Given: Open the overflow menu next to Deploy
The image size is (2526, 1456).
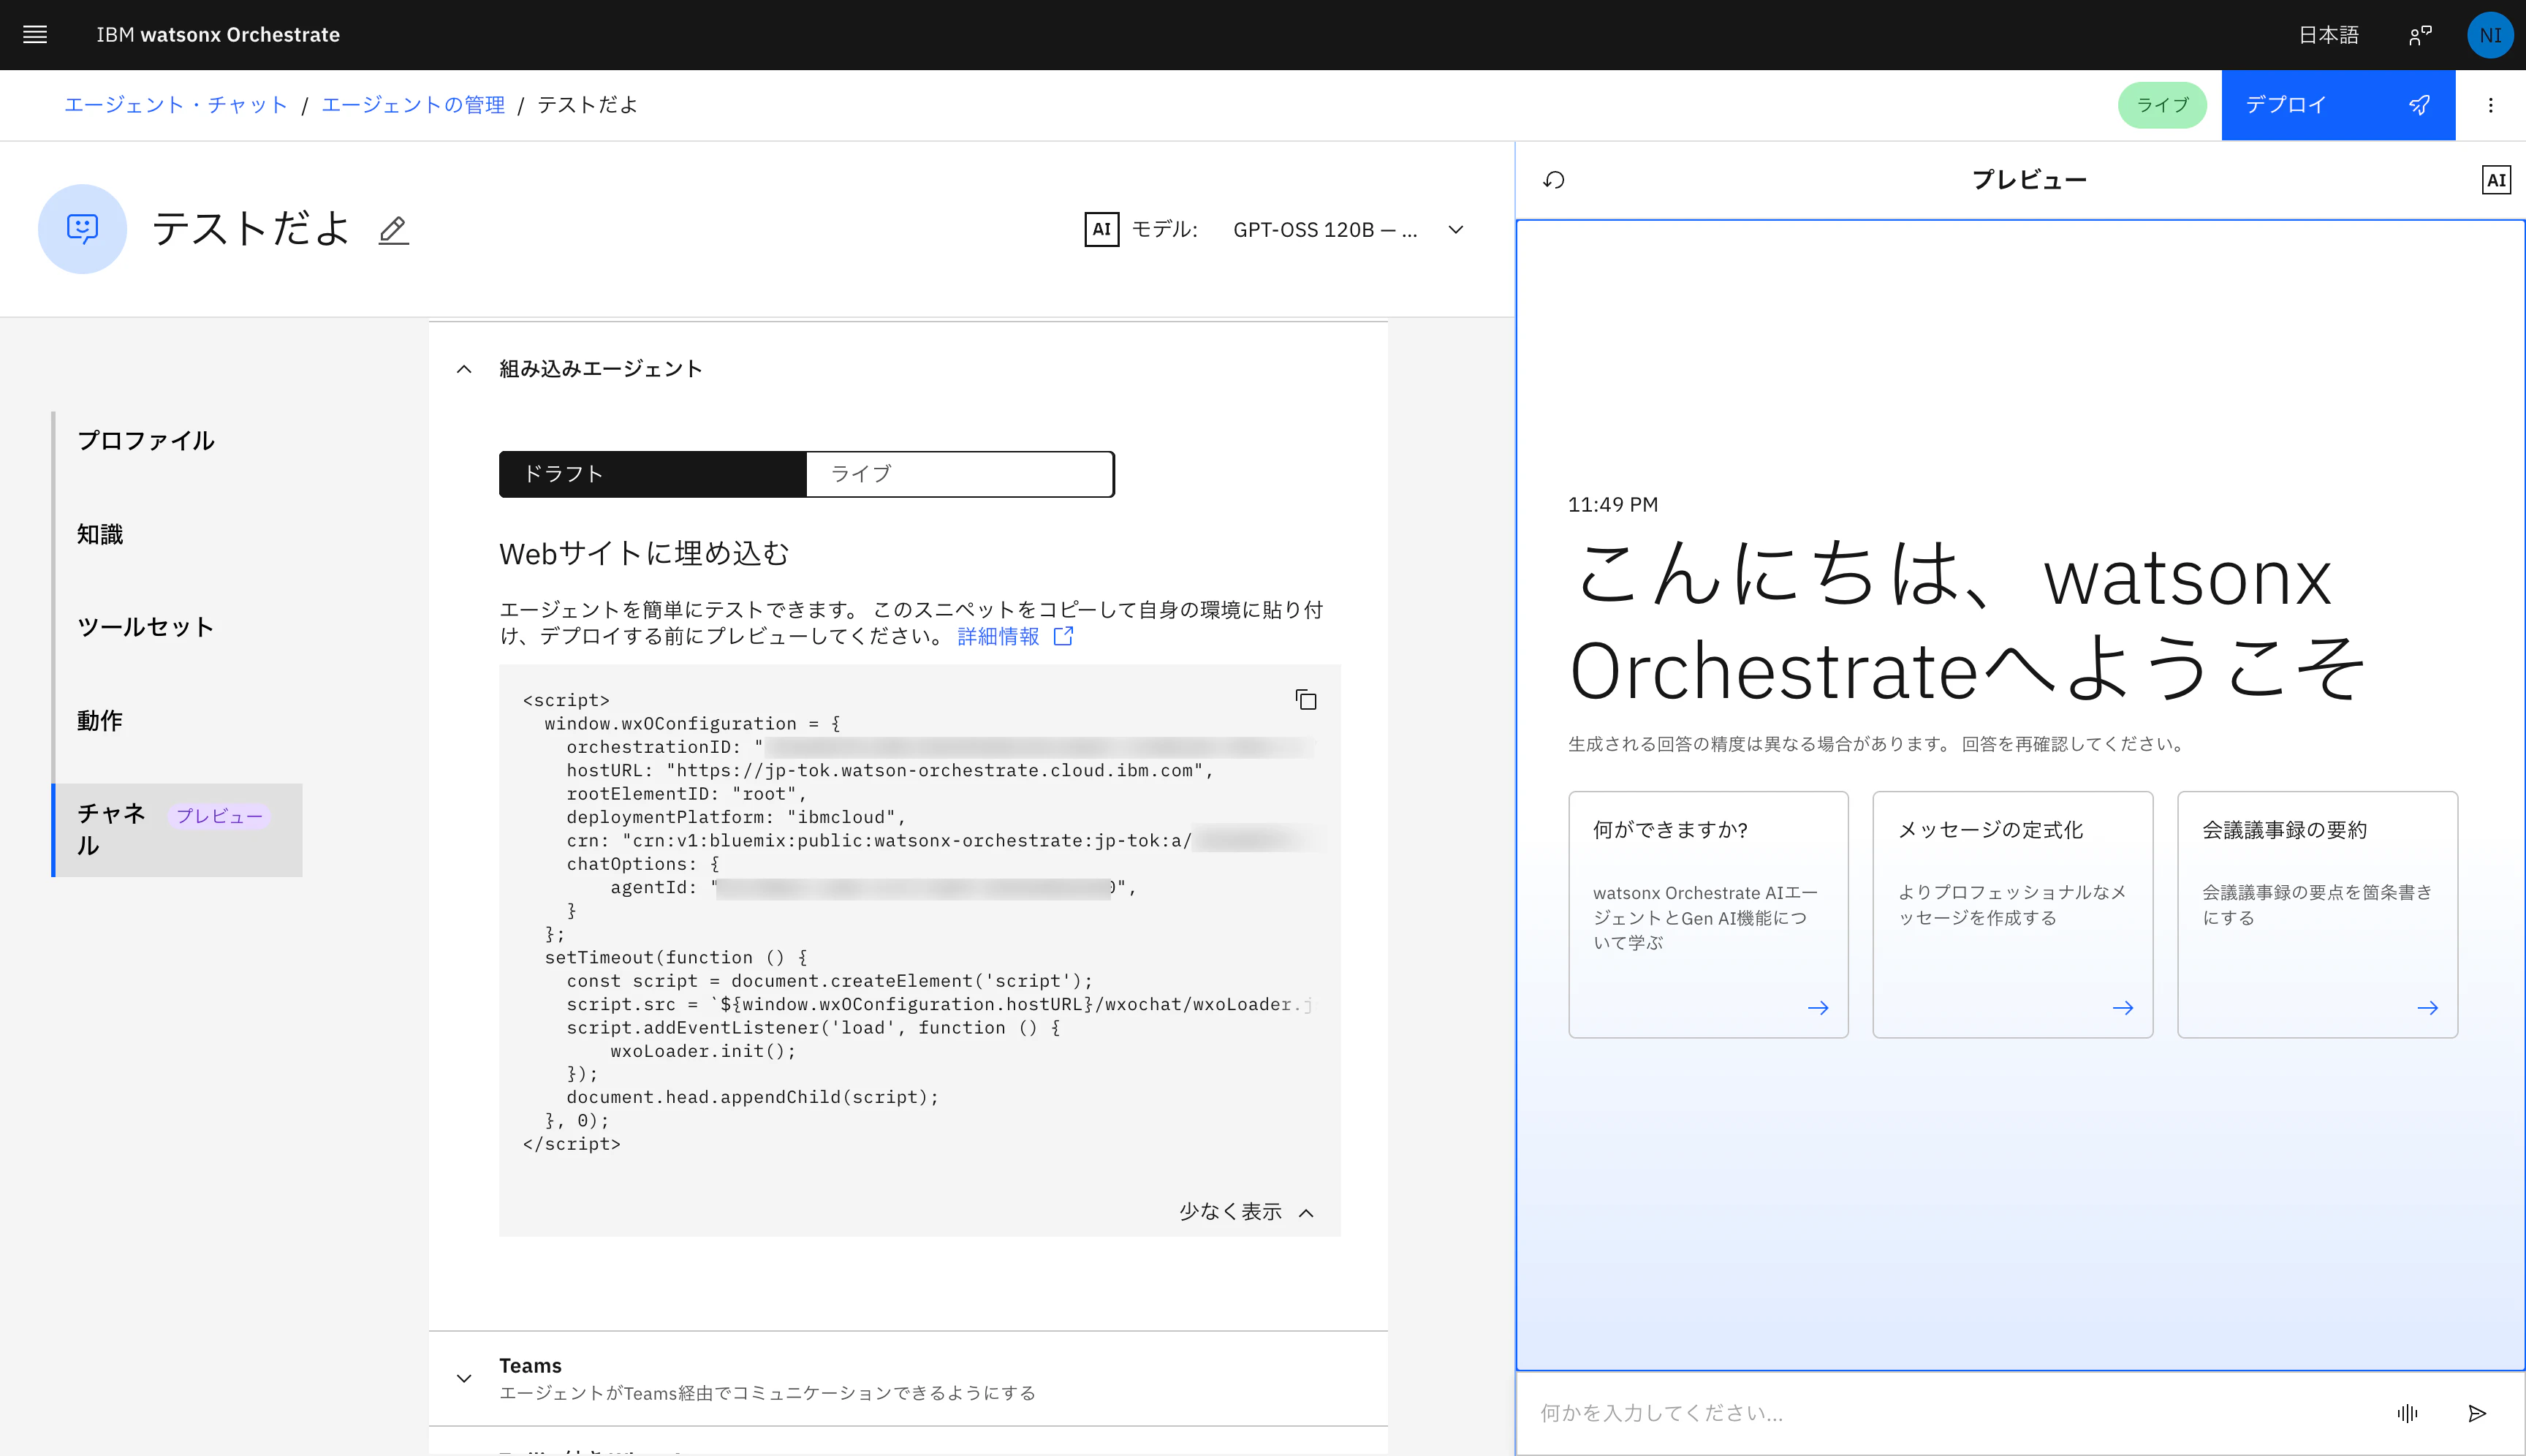Looking at the screenshot, I should click(x=2490, y=105).
